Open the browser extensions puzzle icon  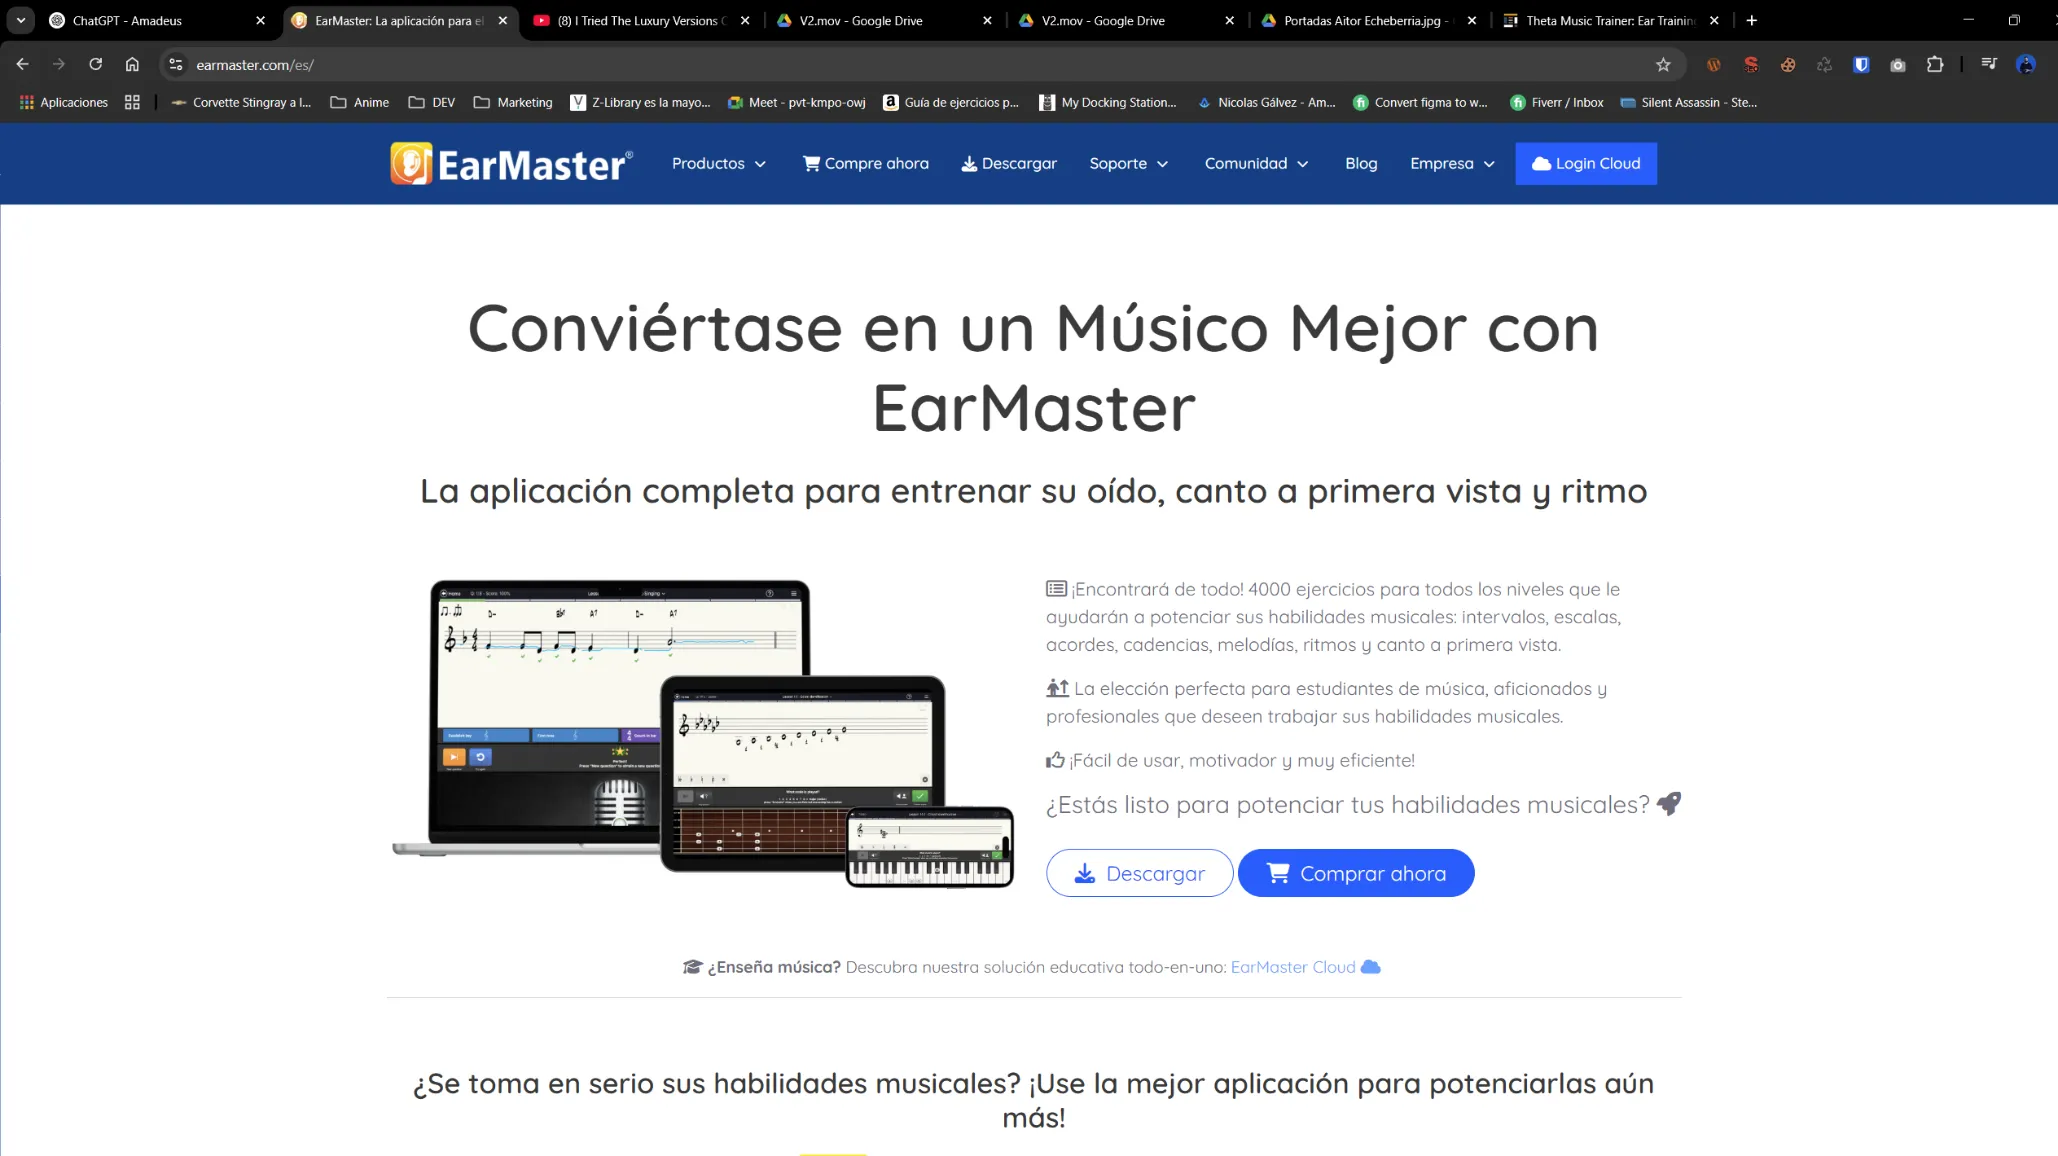click(x=1935, y=64)
